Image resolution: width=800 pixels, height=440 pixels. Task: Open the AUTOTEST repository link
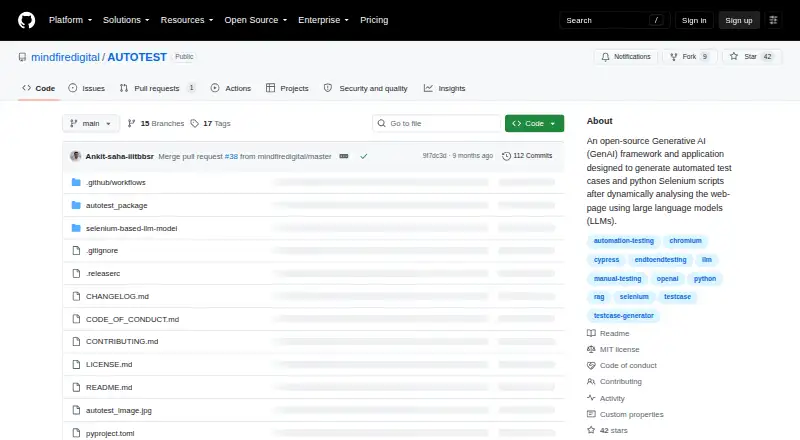[x=137, y=57]
